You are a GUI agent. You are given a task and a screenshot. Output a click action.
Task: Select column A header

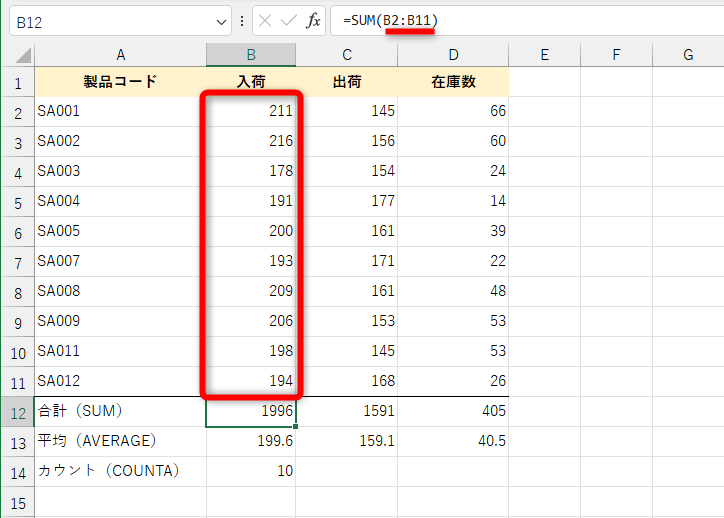(121, 55)
